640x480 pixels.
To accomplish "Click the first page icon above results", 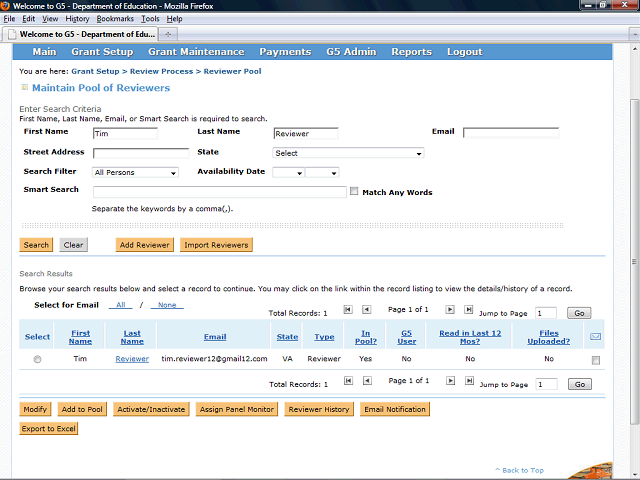I will [x=348, y=311].
